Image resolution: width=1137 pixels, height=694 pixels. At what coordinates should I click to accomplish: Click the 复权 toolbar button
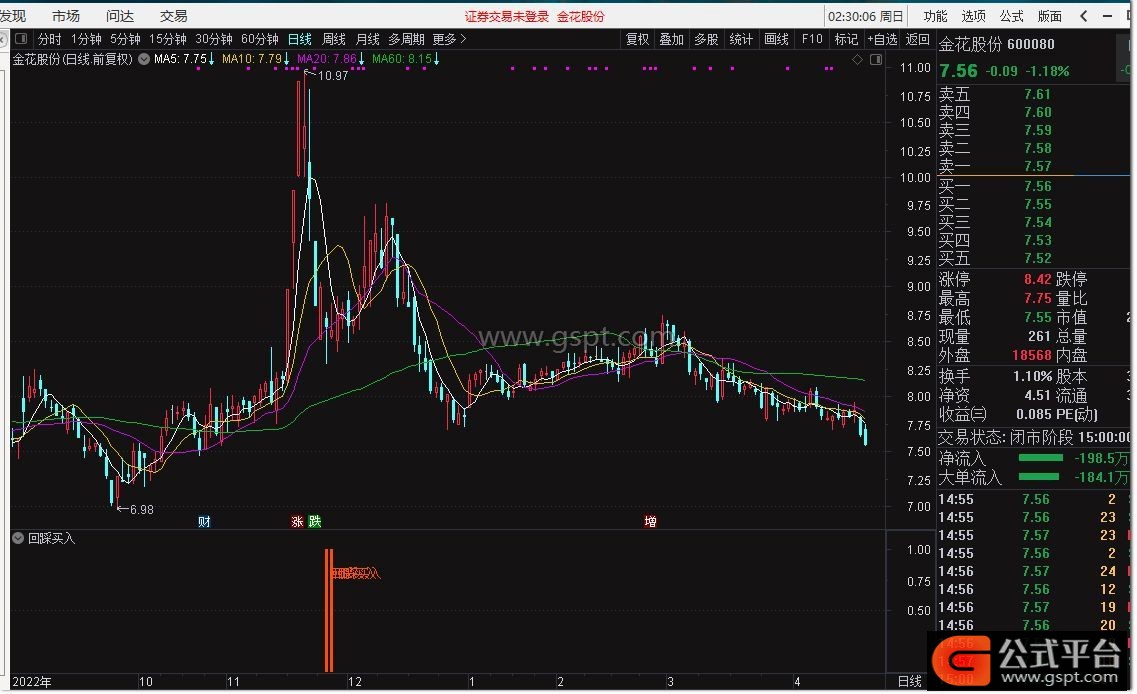pos(637,39)
